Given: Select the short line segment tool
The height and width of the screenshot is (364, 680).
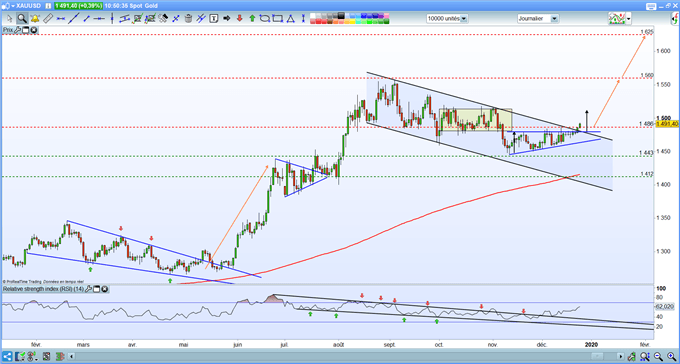Looking at the screenshot, I should [86, 18].
